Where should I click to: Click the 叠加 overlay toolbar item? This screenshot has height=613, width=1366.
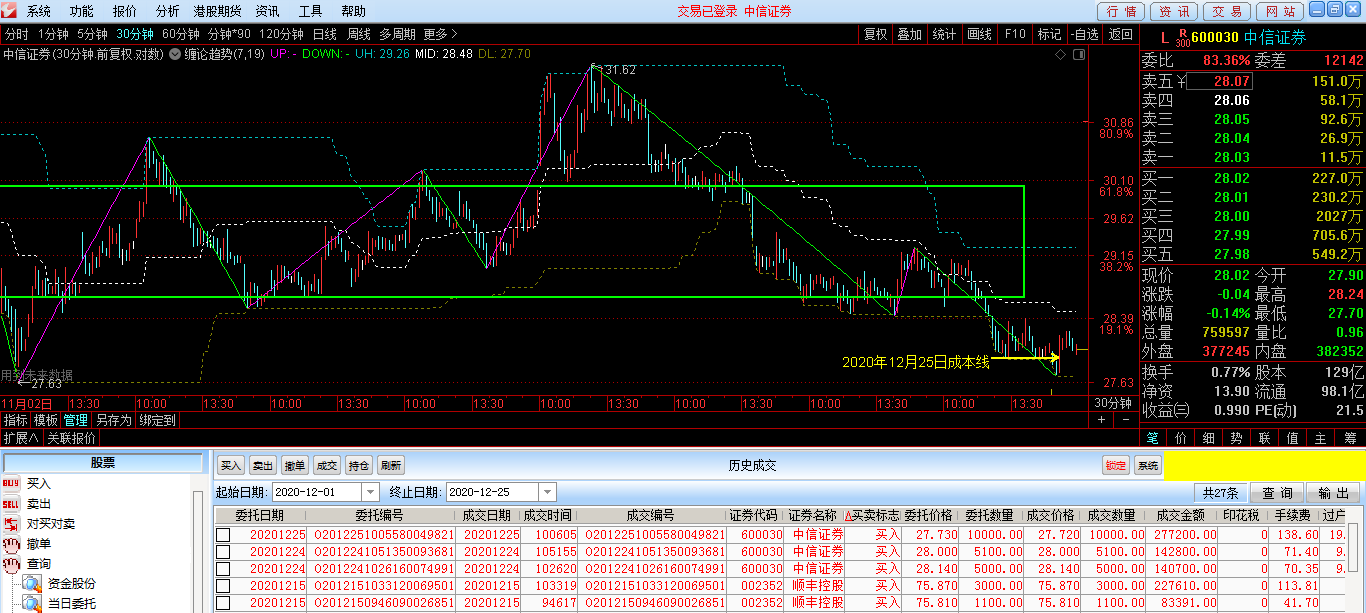pyautogui.click(x=909, y=34)
